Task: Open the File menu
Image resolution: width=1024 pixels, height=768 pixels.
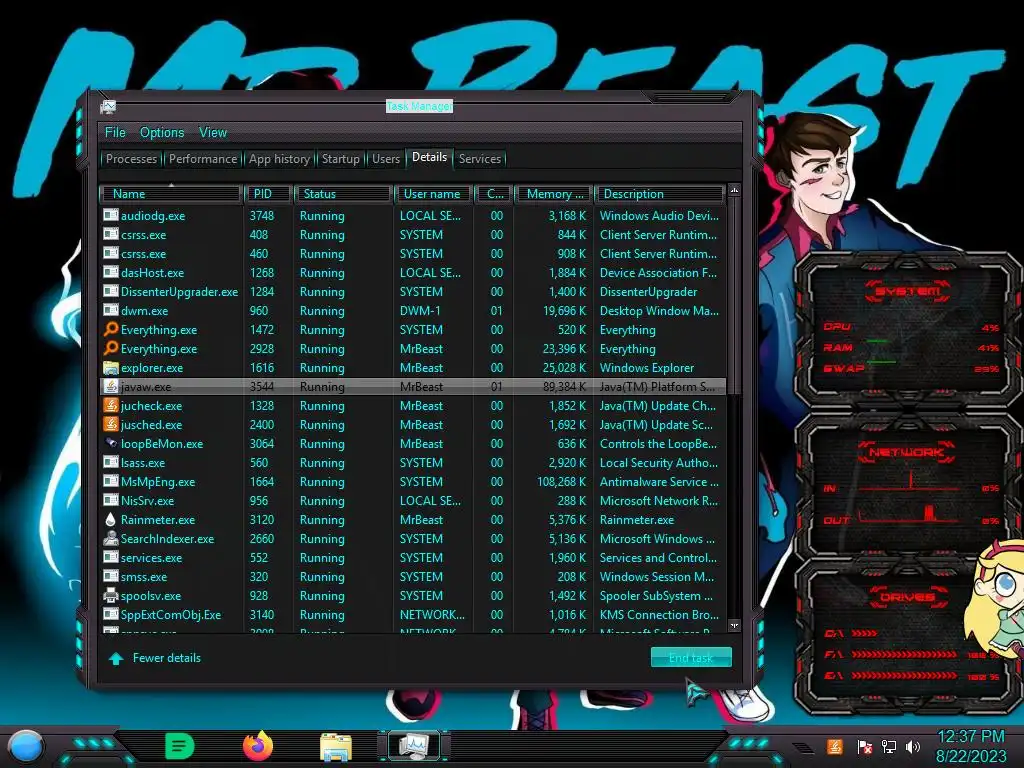Action: click(115, 133)
